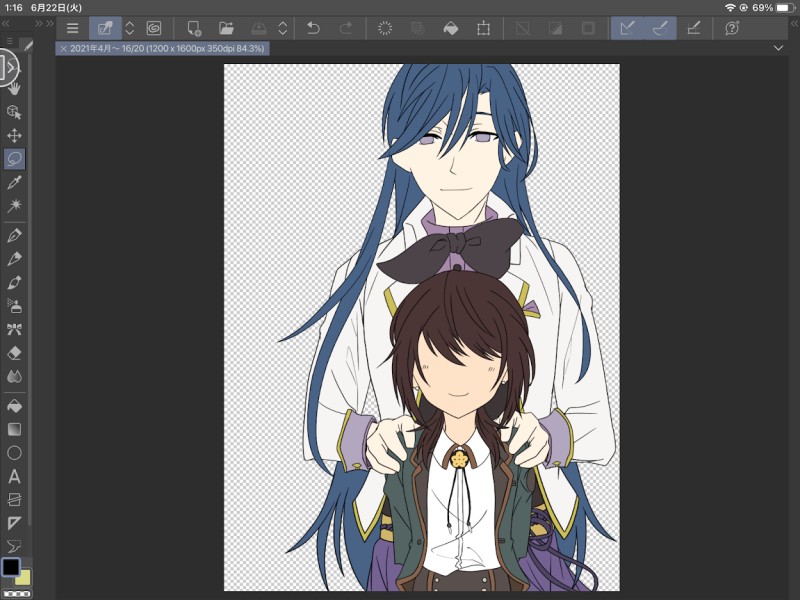Screen dimensions: 800x600
Task: Select the Move Layer tool
Action: click(14, 135)
